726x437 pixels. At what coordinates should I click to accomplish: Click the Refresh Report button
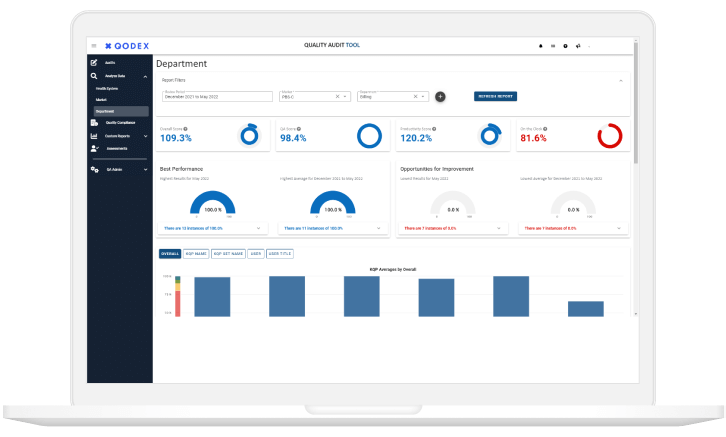pos(495,96)
